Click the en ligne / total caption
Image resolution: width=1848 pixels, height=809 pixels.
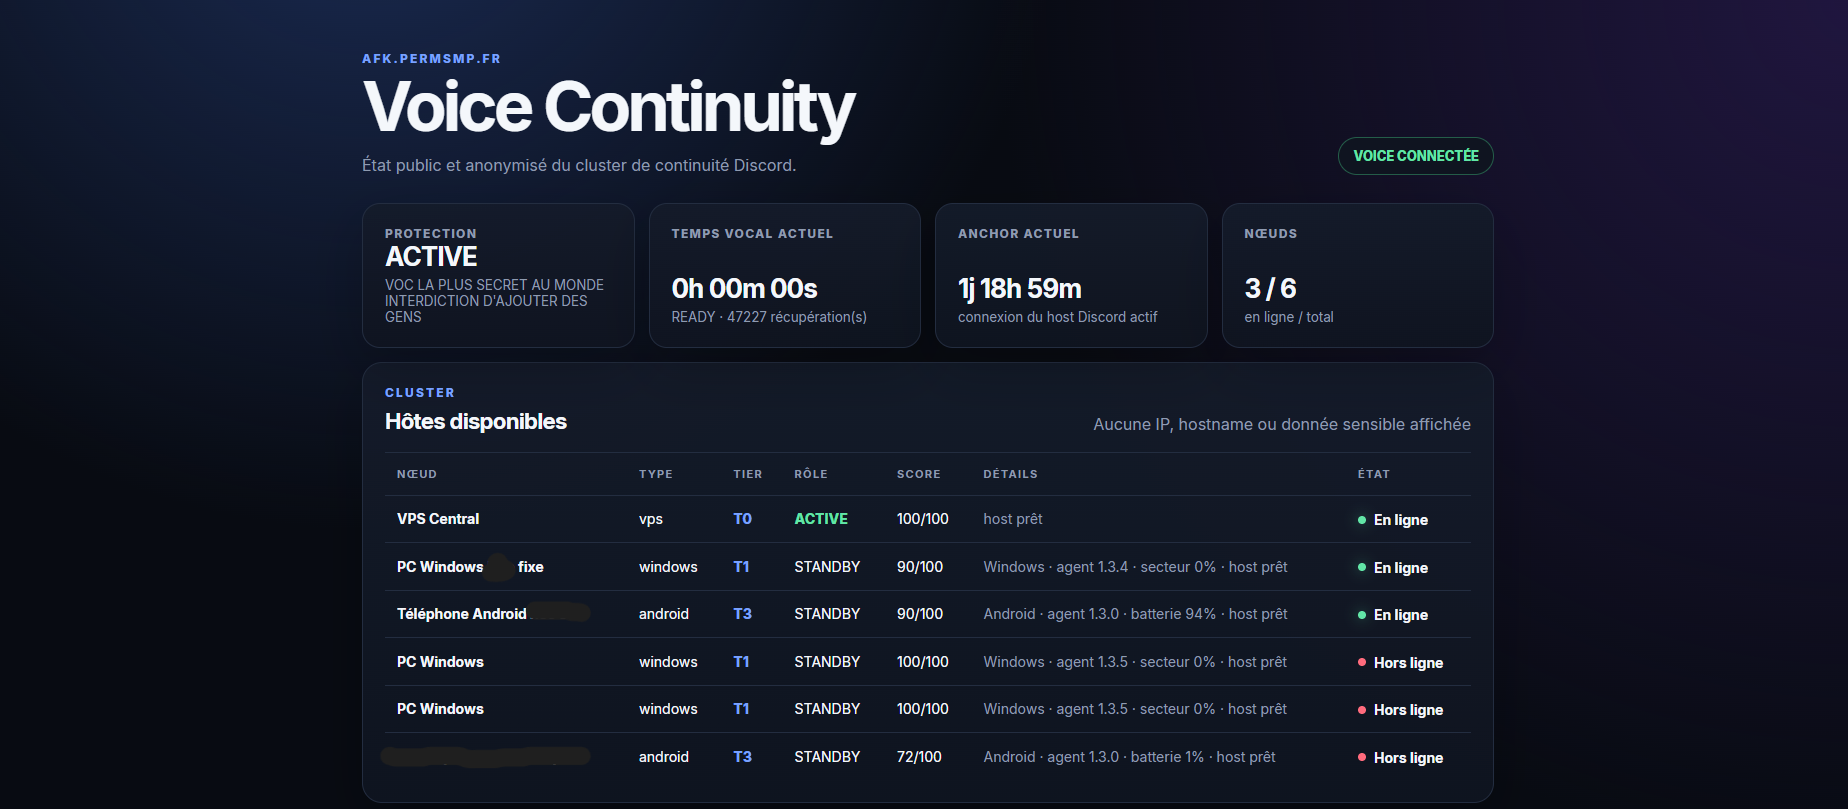tap(1289, 317)
